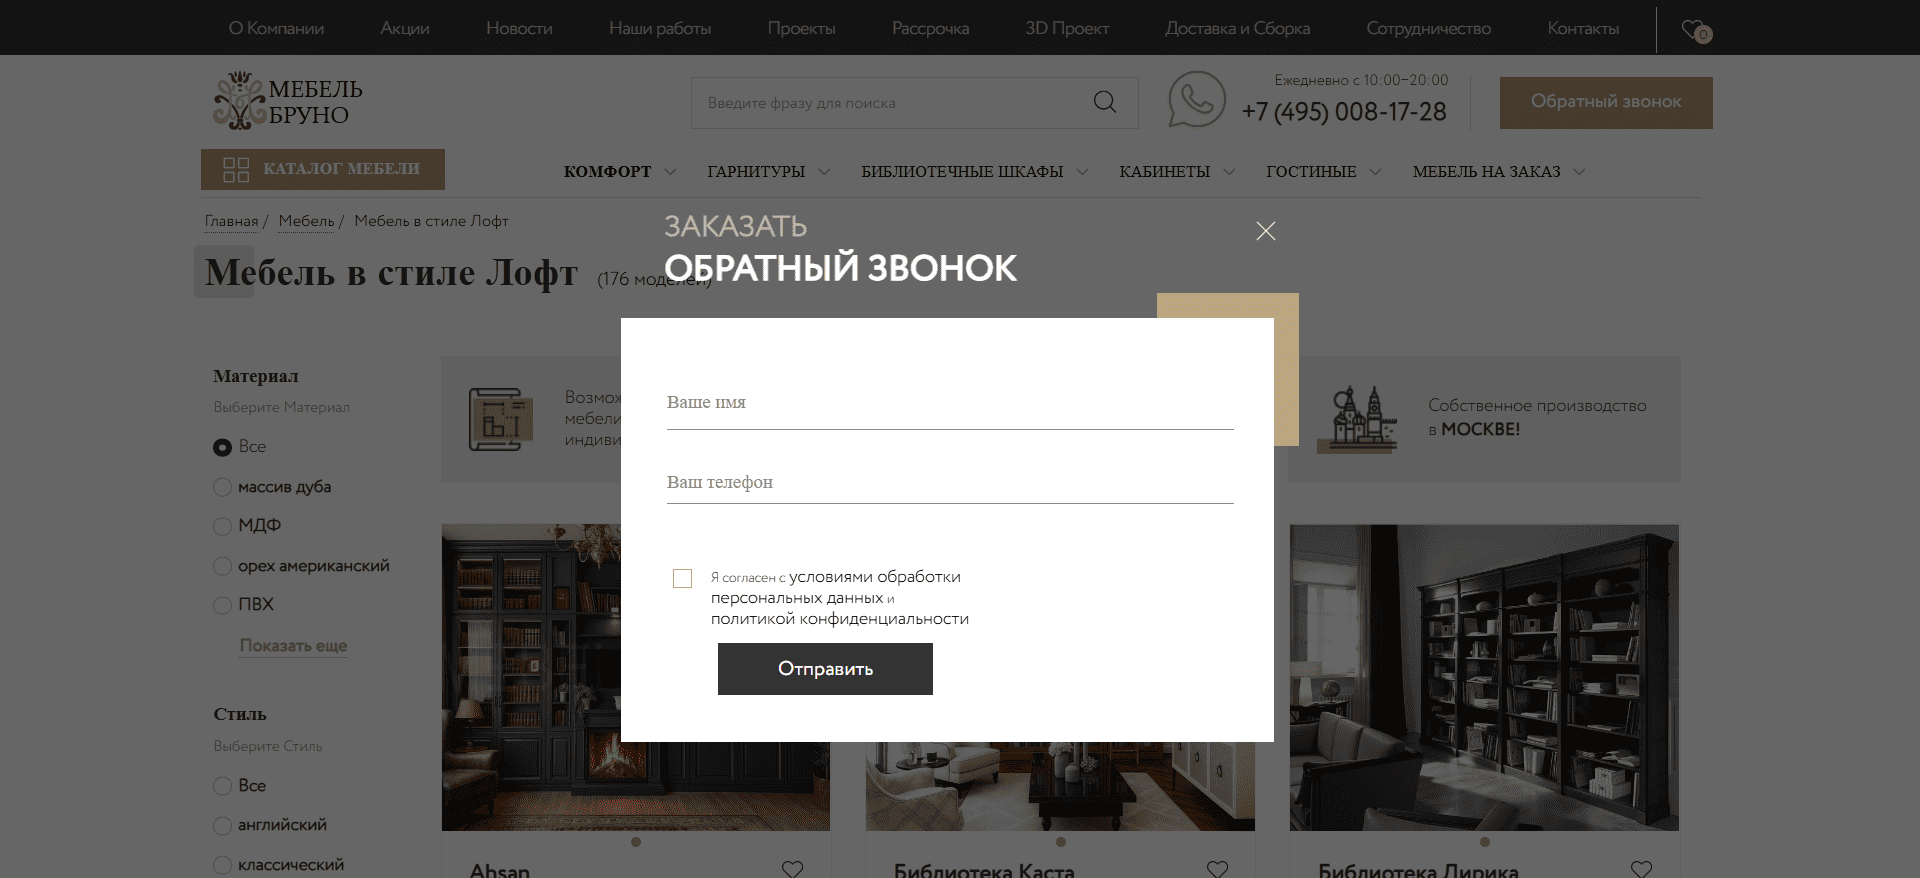Open Доставка и Сборка menu item
This screenshot has height=878, width=1920.
1237,28
